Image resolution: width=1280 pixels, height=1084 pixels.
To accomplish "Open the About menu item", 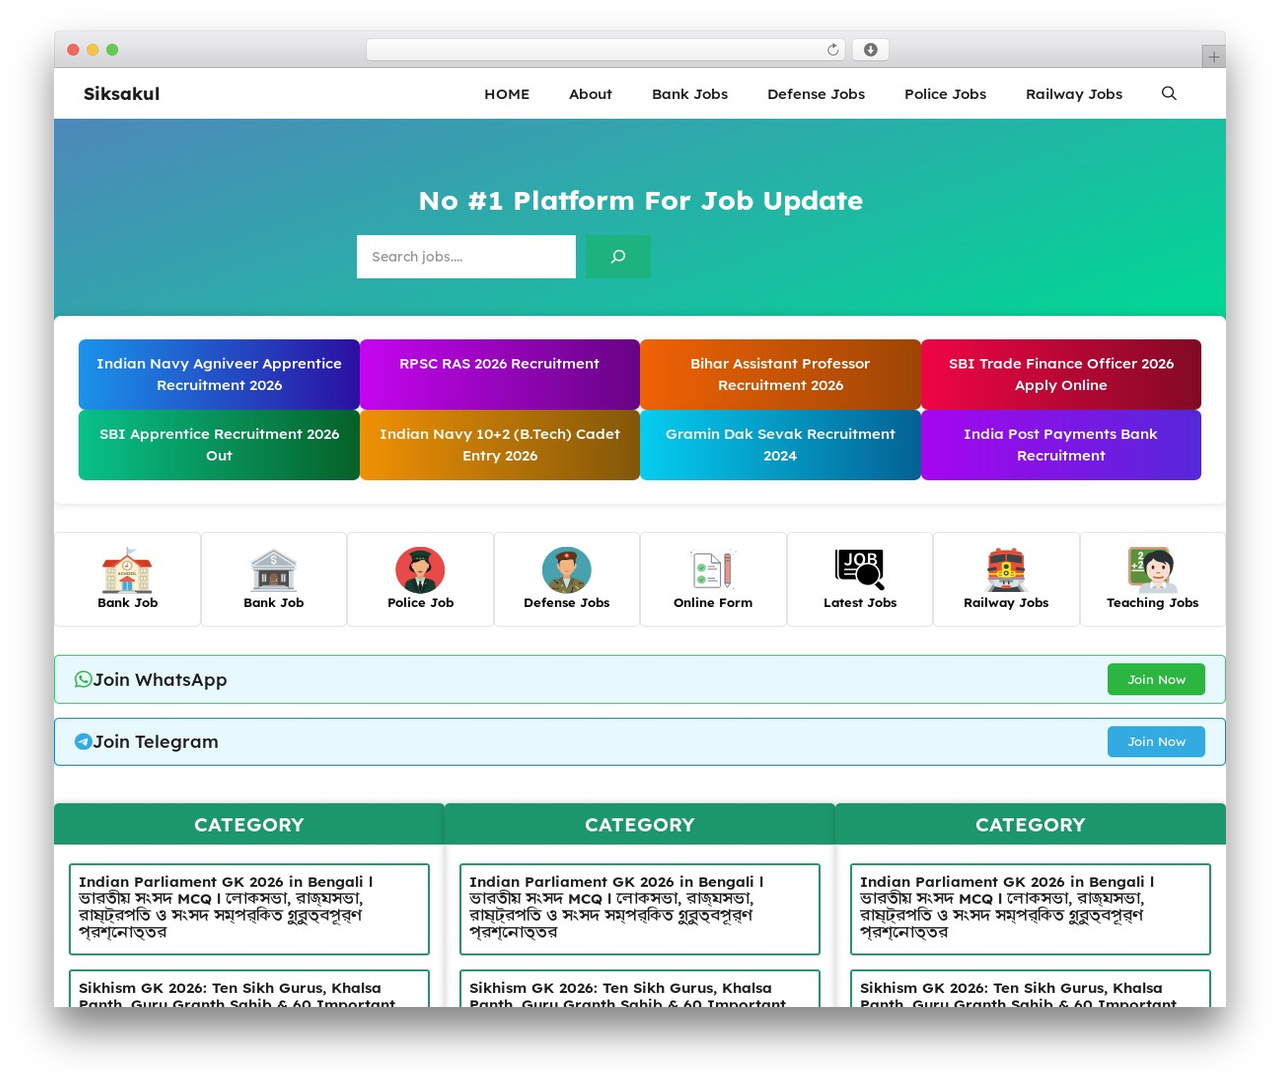I will [x=590, y=94].
